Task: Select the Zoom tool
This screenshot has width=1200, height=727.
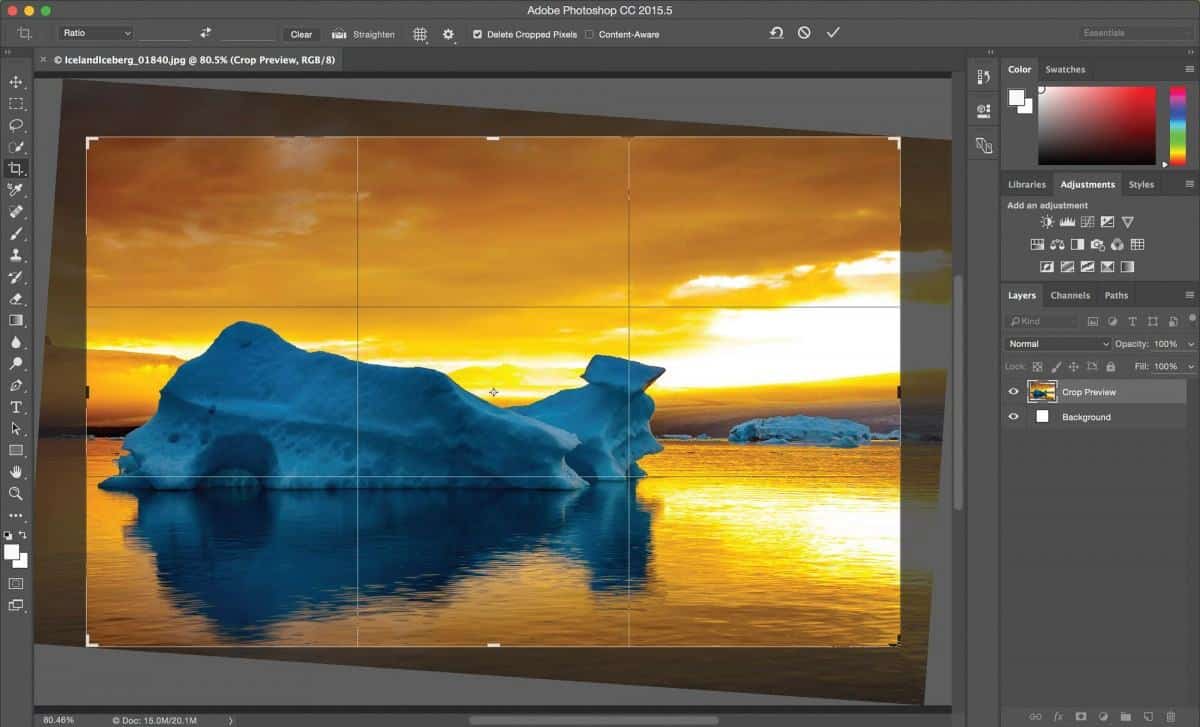Action: [x=16, y=494]
